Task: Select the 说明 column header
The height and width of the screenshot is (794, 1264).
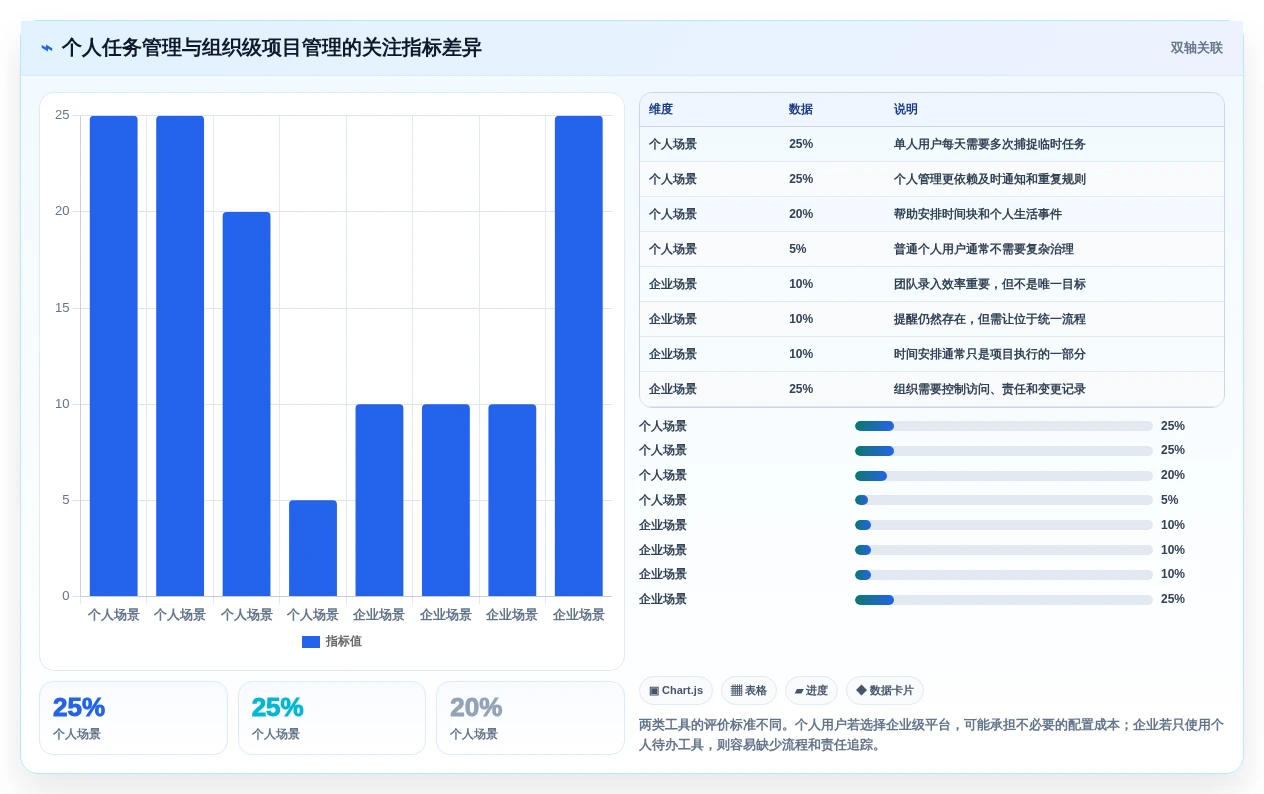Action: click(906, 110)
